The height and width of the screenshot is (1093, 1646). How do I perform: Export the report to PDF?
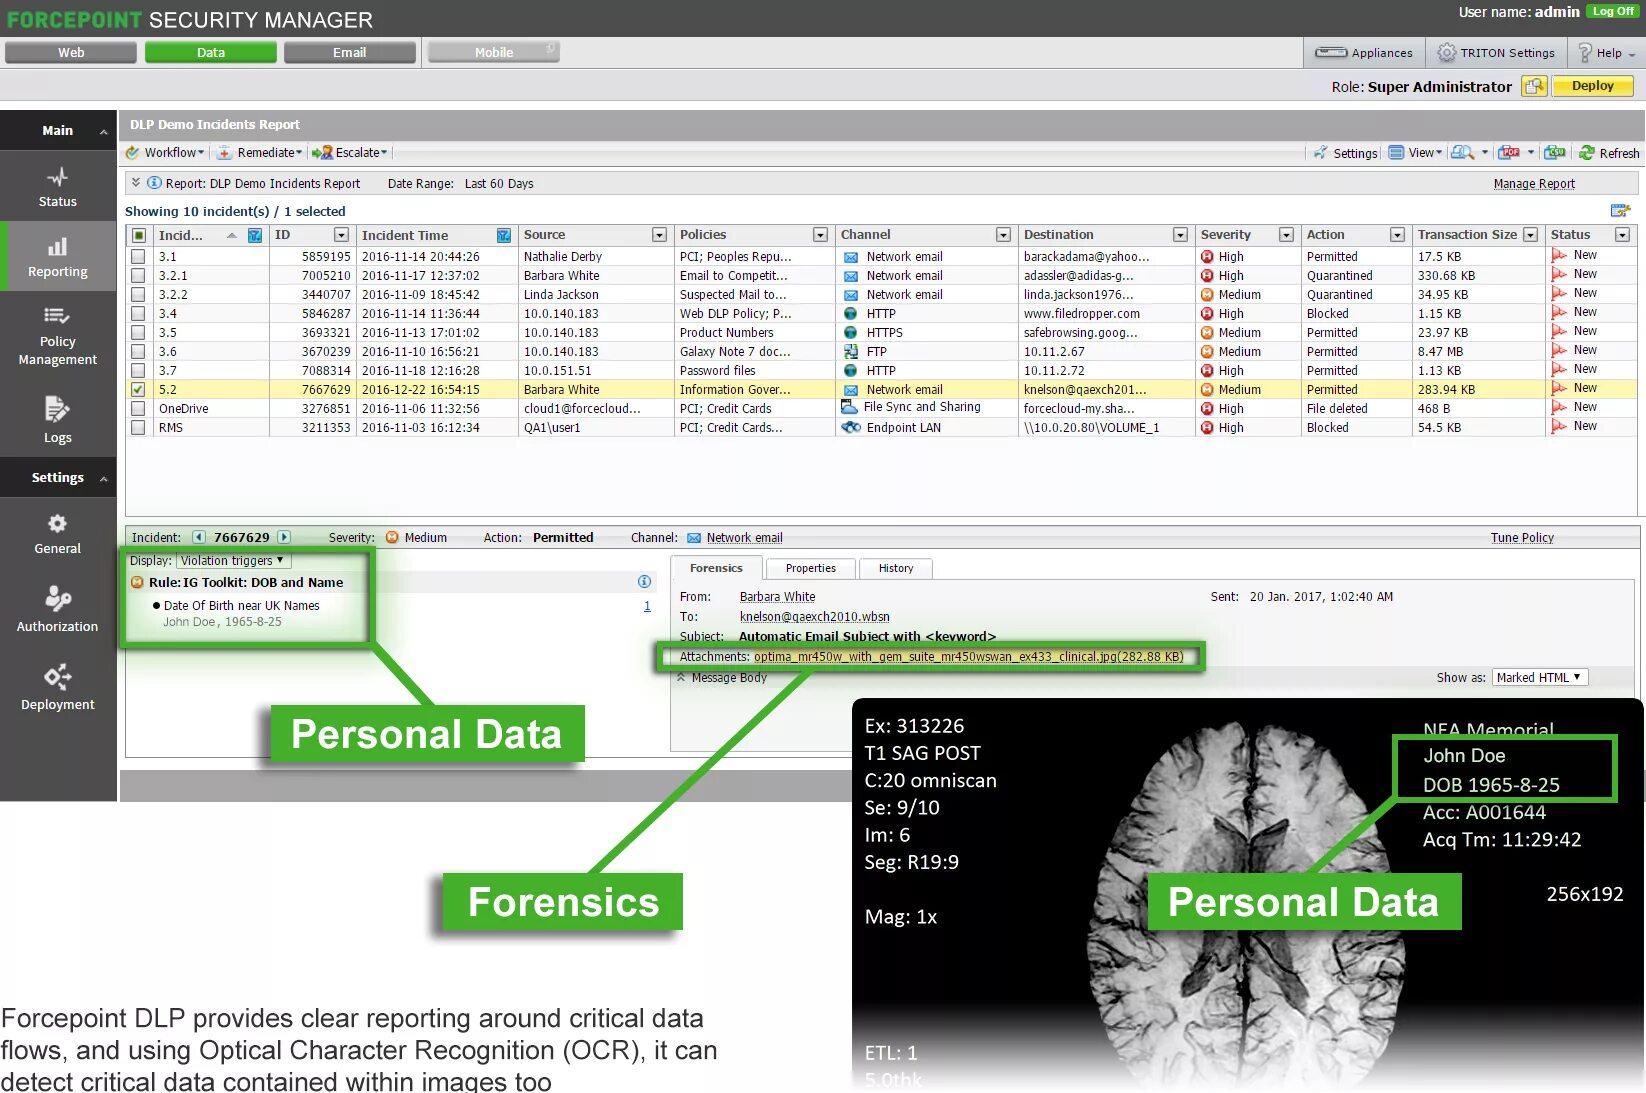tap(1509, 152)
